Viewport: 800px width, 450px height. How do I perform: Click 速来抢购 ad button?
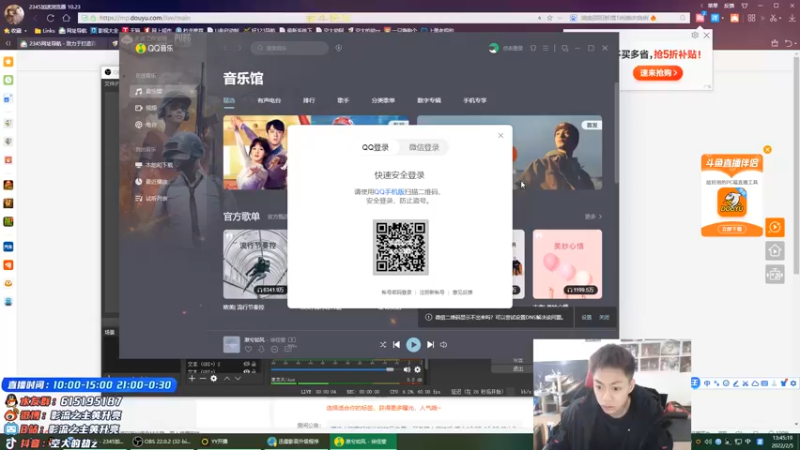pos(658,73)
